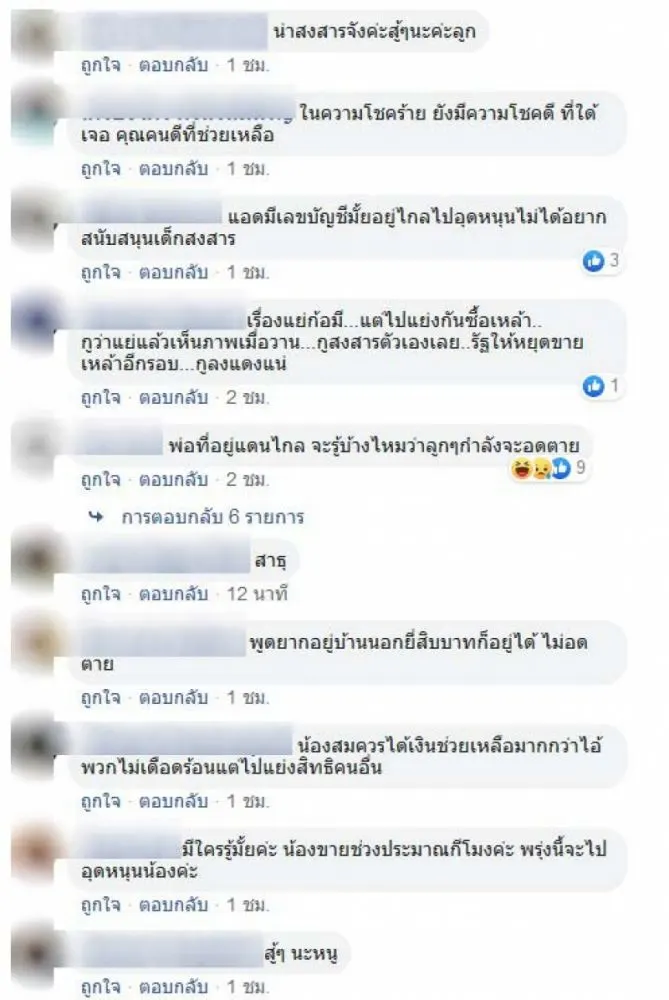Open avatar of สาธุ commenter
Image resolution: width=669 pixels, height=1000 pixels.
35,561
